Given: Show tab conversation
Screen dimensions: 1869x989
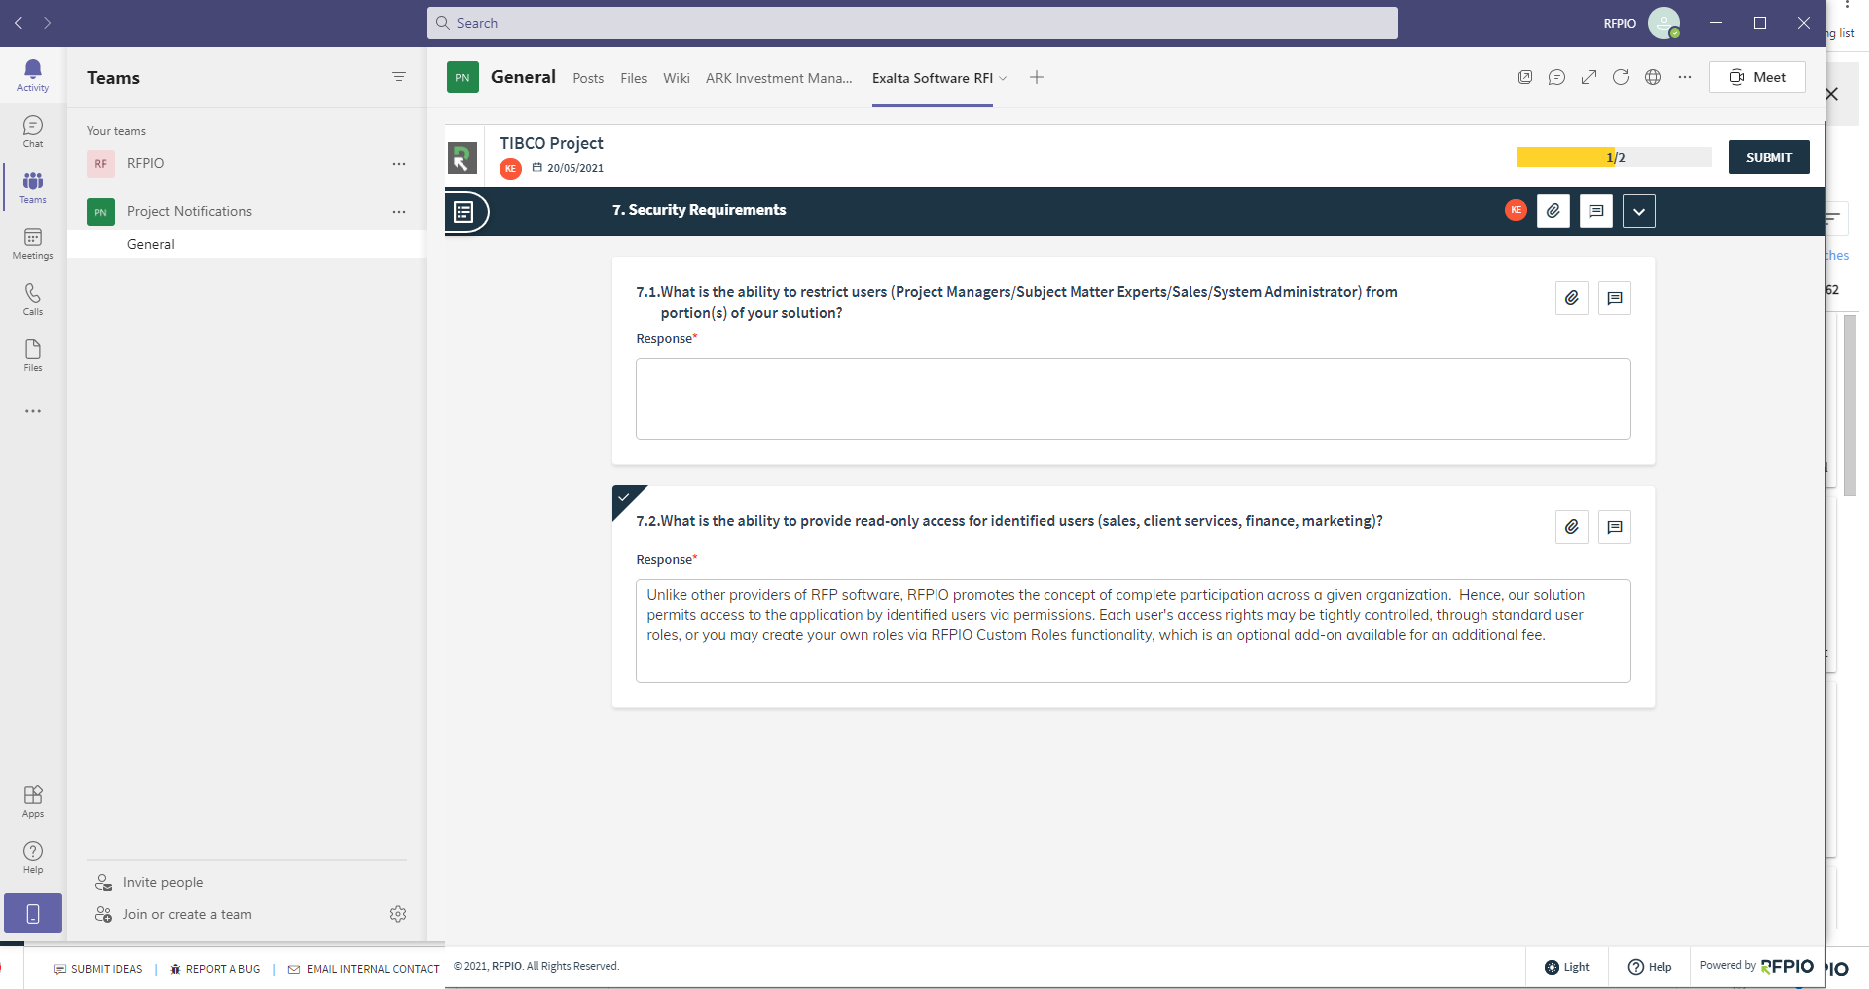Looking at the screenshot, I should click(1557, 77).
